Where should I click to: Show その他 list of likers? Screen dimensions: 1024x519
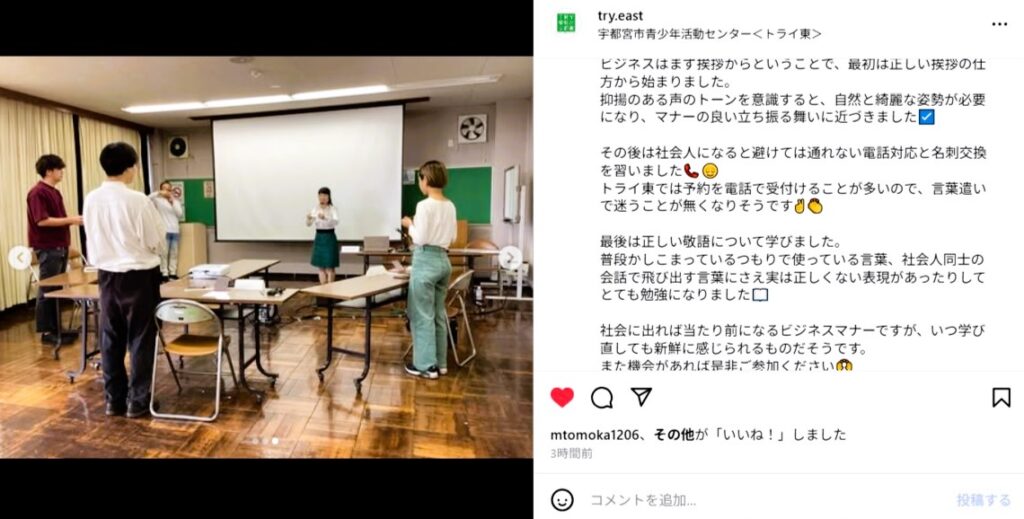point(674,435)
